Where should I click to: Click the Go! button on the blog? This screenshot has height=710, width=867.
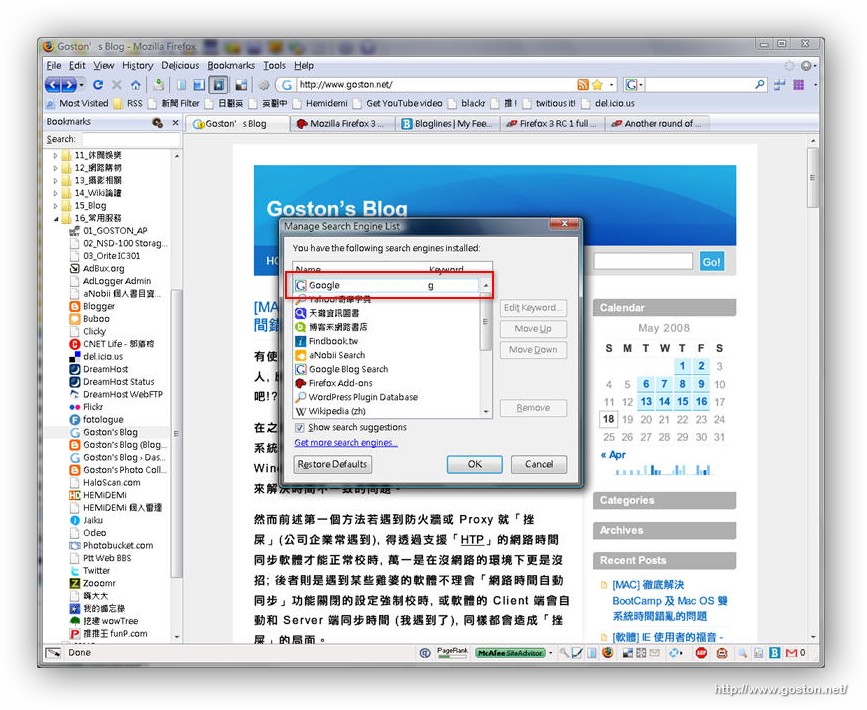point(711,262)
